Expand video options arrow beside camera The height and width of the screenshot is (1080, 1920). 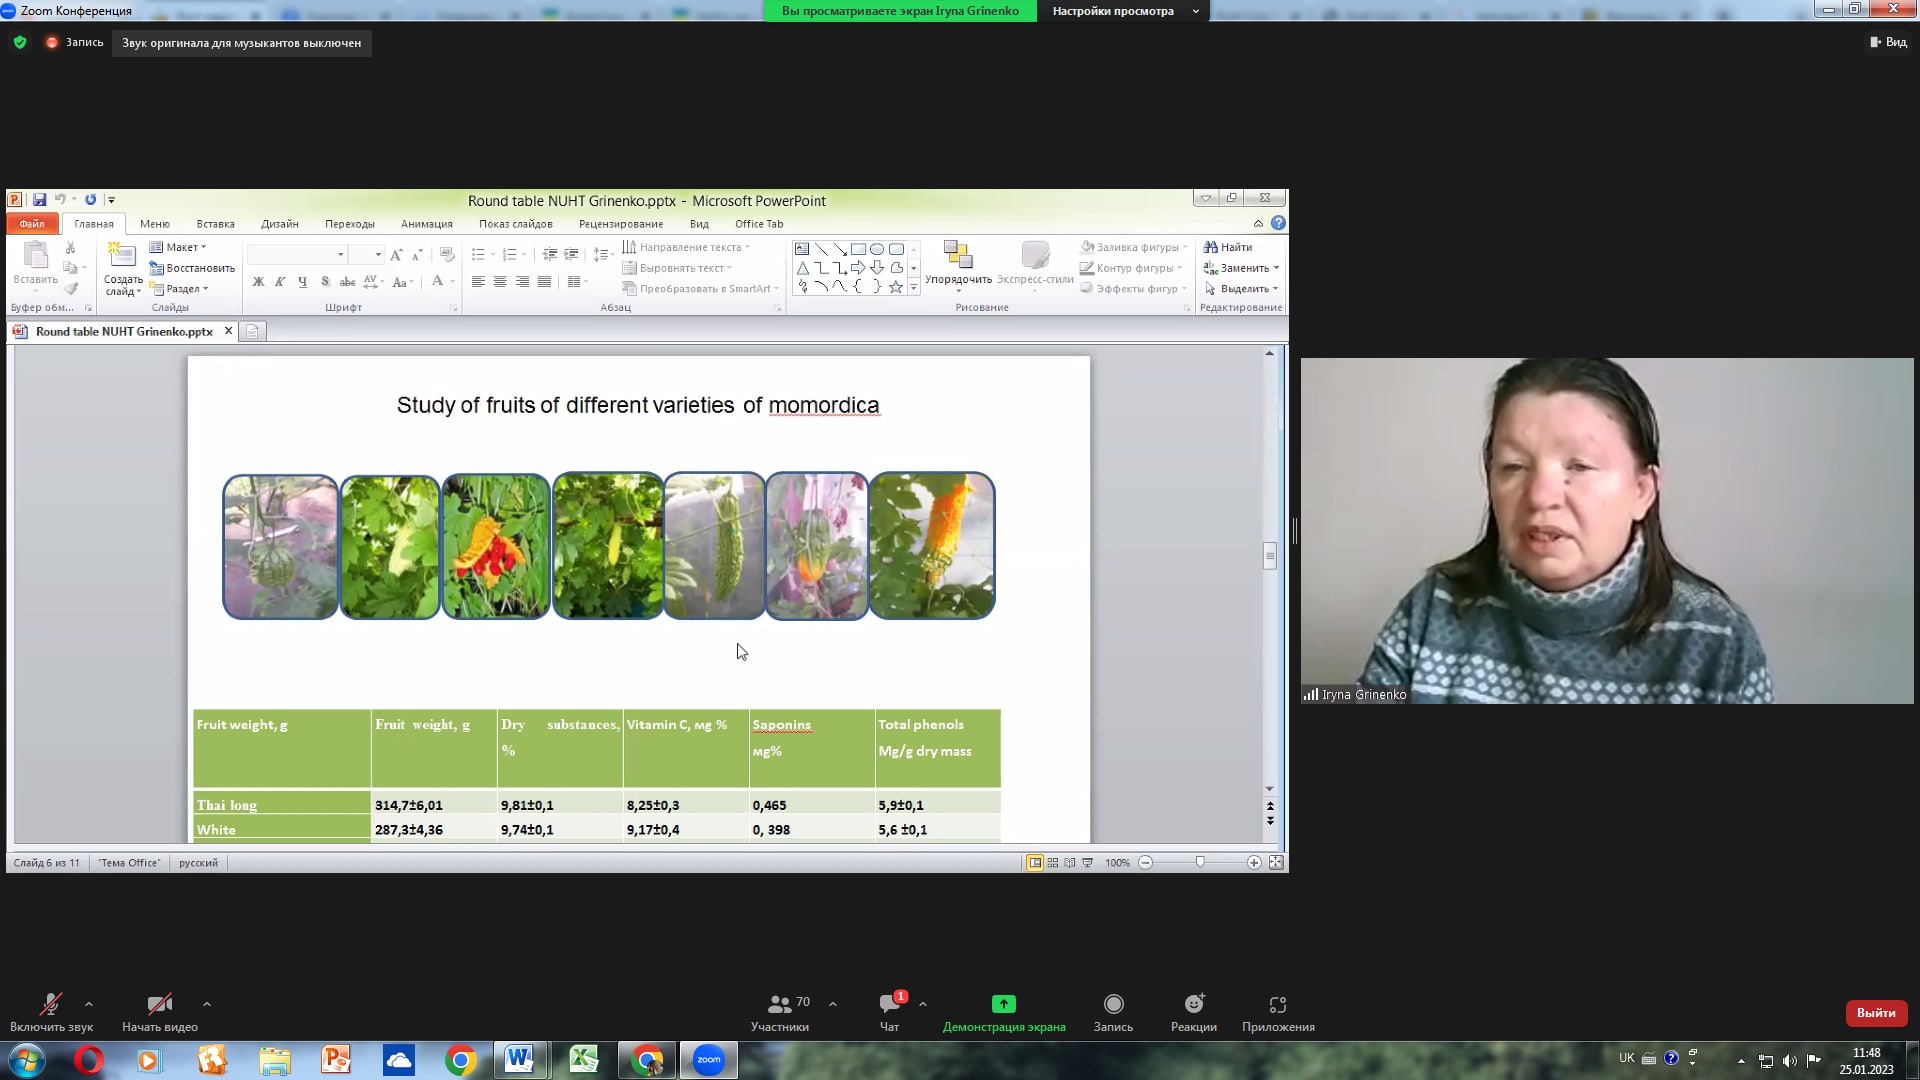207,1003
